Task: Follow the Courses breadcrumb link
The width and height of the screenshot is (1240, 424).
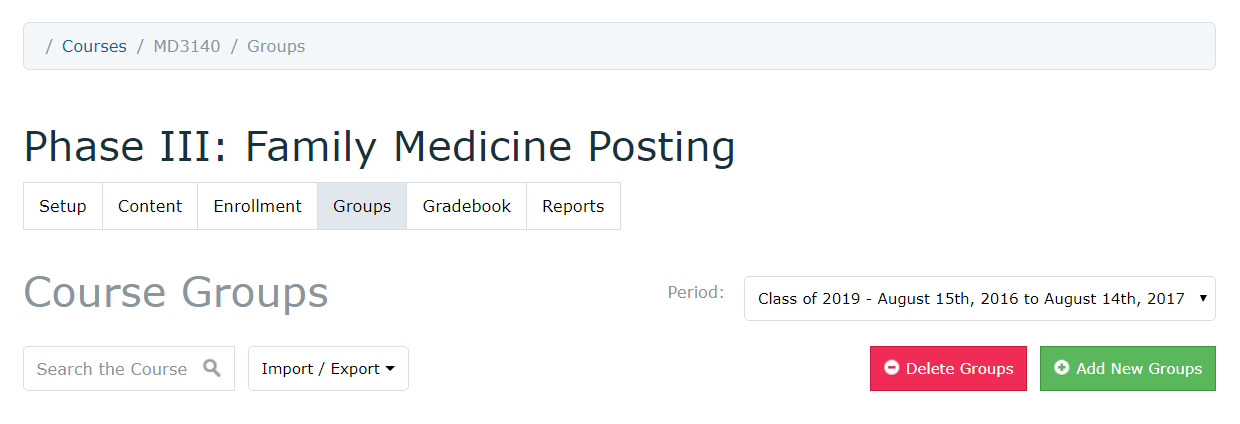Action: [x=94, y=46]
